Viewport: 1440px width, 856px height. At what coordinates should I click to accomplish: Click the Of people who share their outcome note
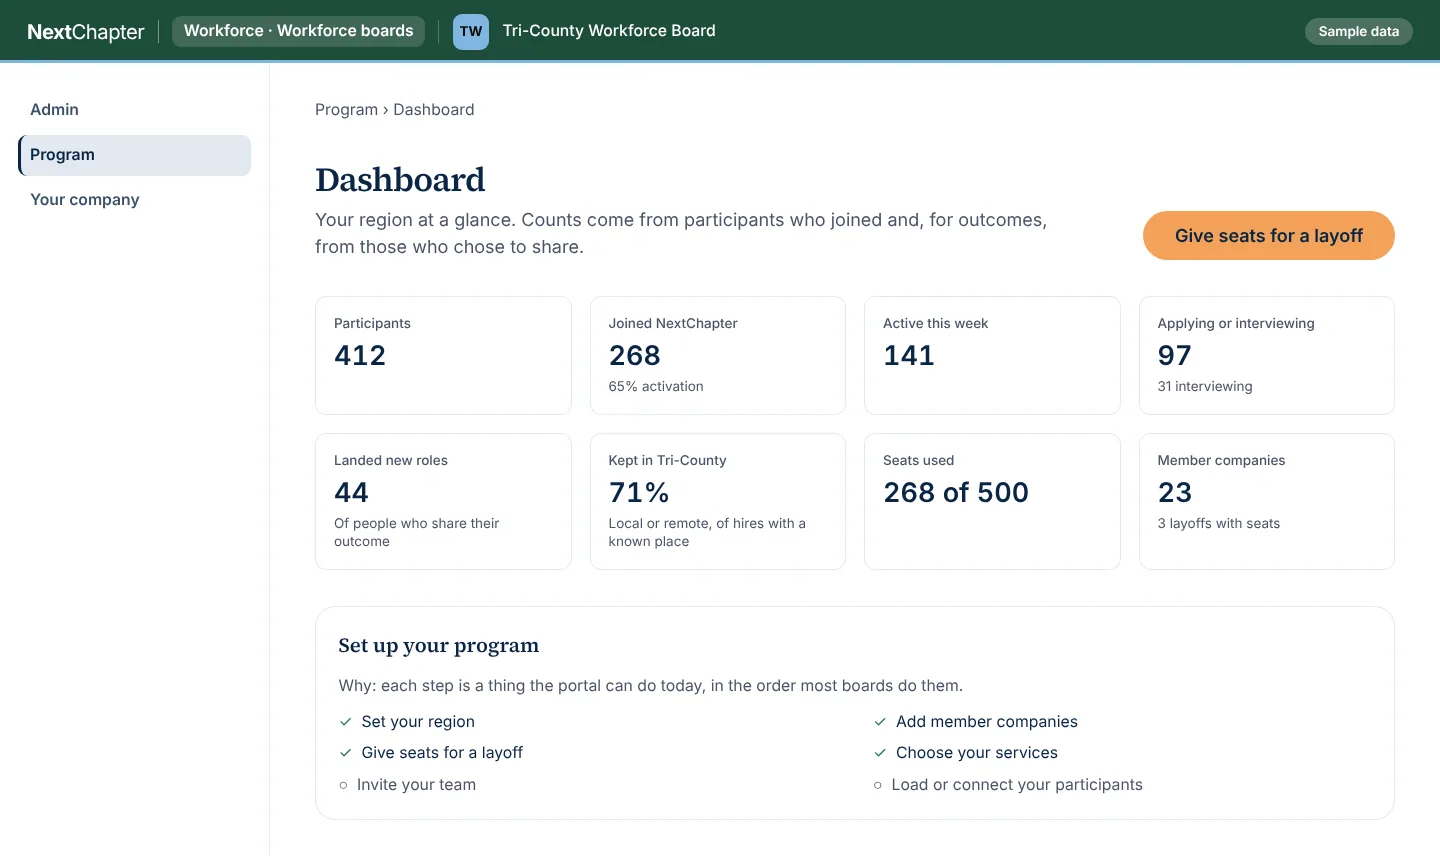[x=417, y=533]
